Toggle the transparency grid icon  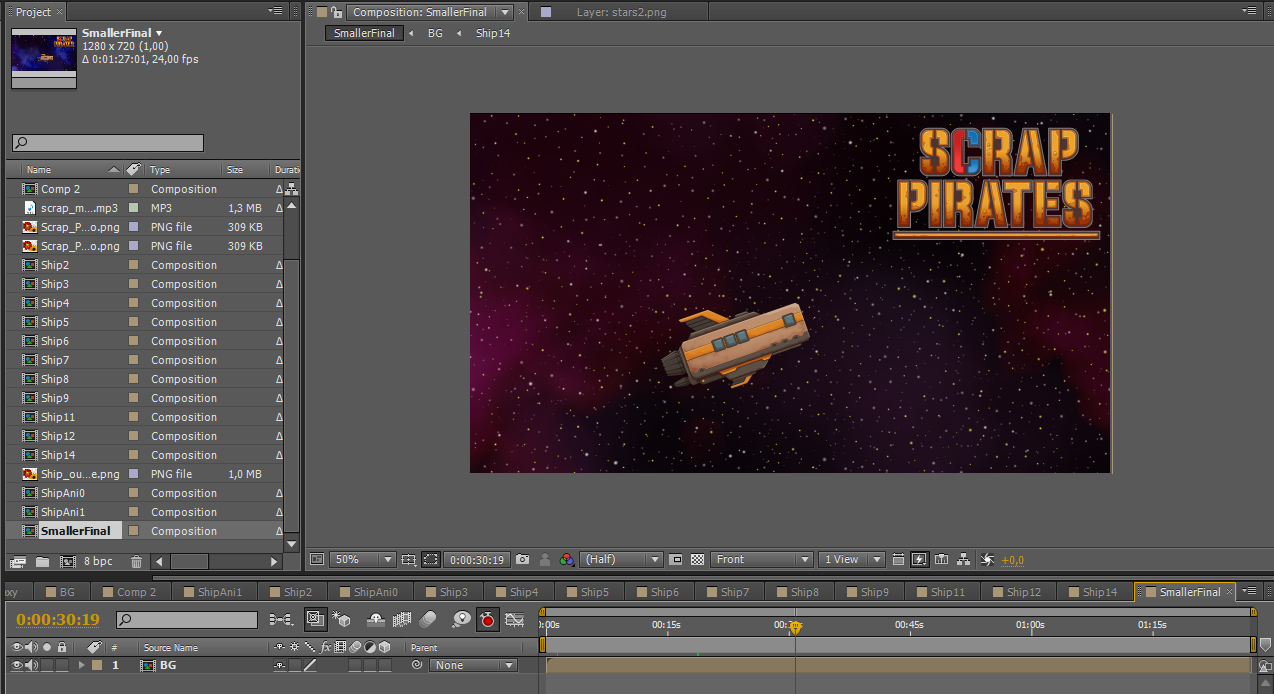point(698,560)
